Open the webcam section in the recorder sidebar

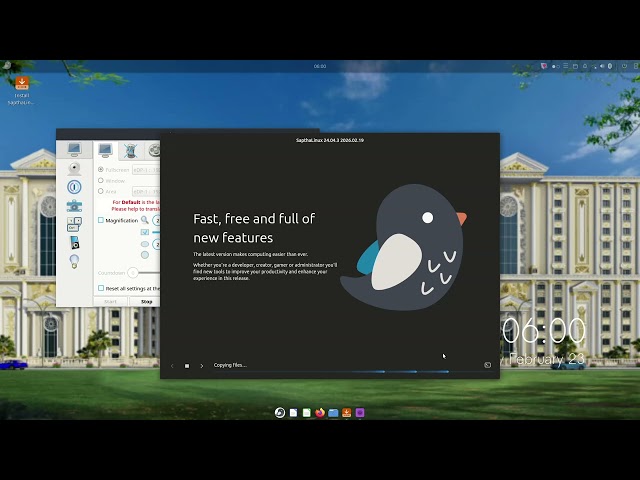pyautogui.click(x=74, y=168)
